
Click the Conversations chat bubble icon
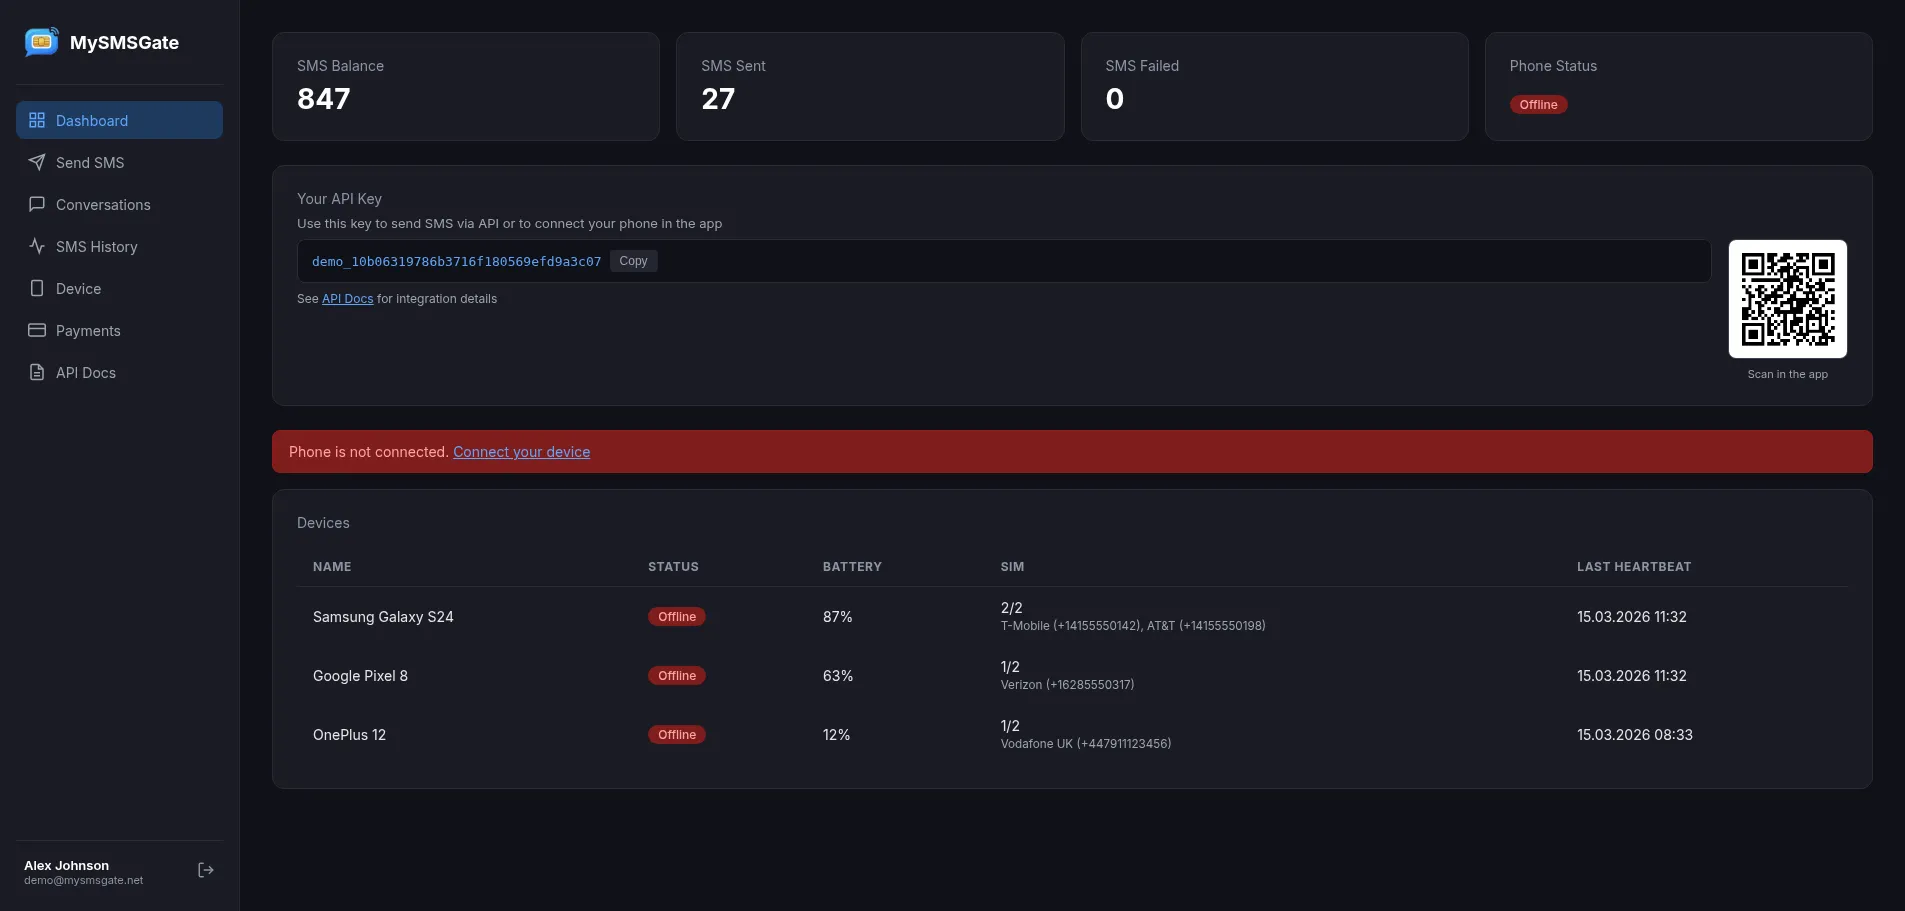coord(37,204)
